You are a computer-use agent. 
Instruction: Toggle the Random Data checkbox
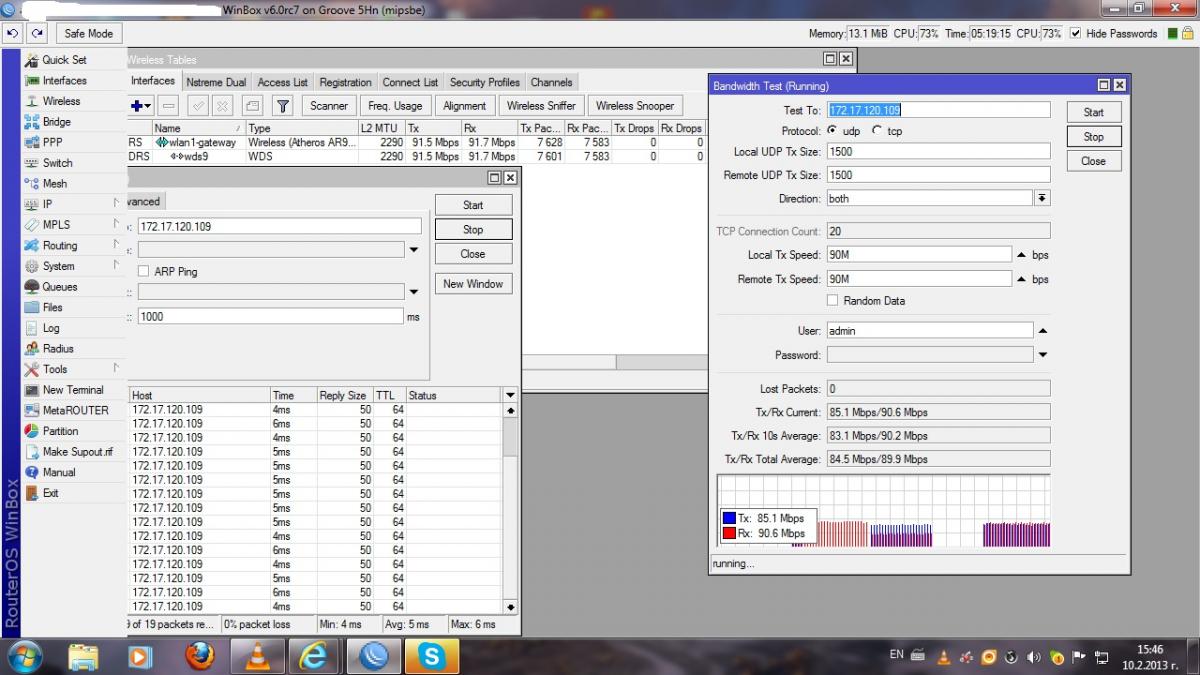pos(833,300)
